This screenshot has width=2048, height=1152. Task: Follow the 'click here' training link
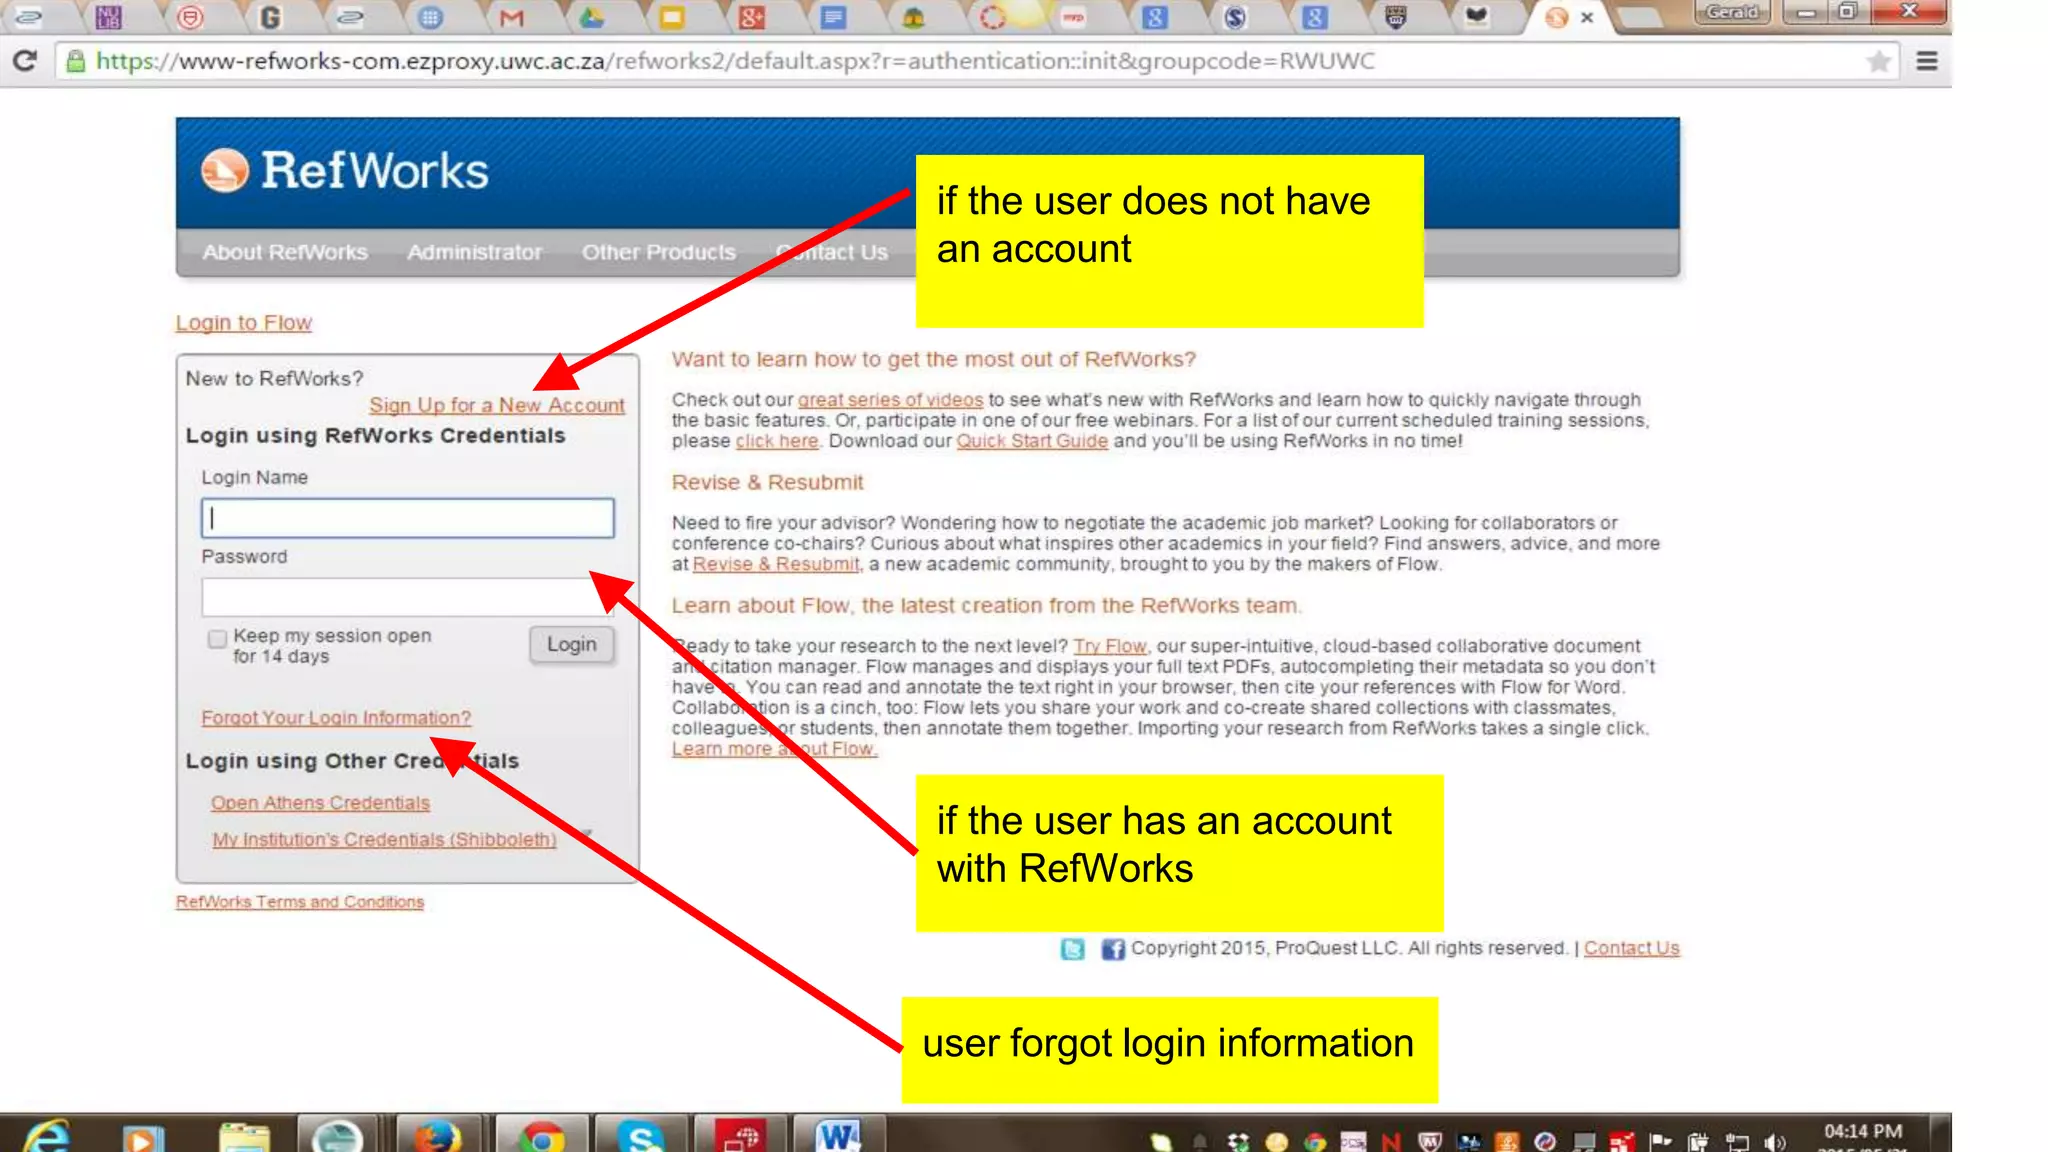click(777, 441)
